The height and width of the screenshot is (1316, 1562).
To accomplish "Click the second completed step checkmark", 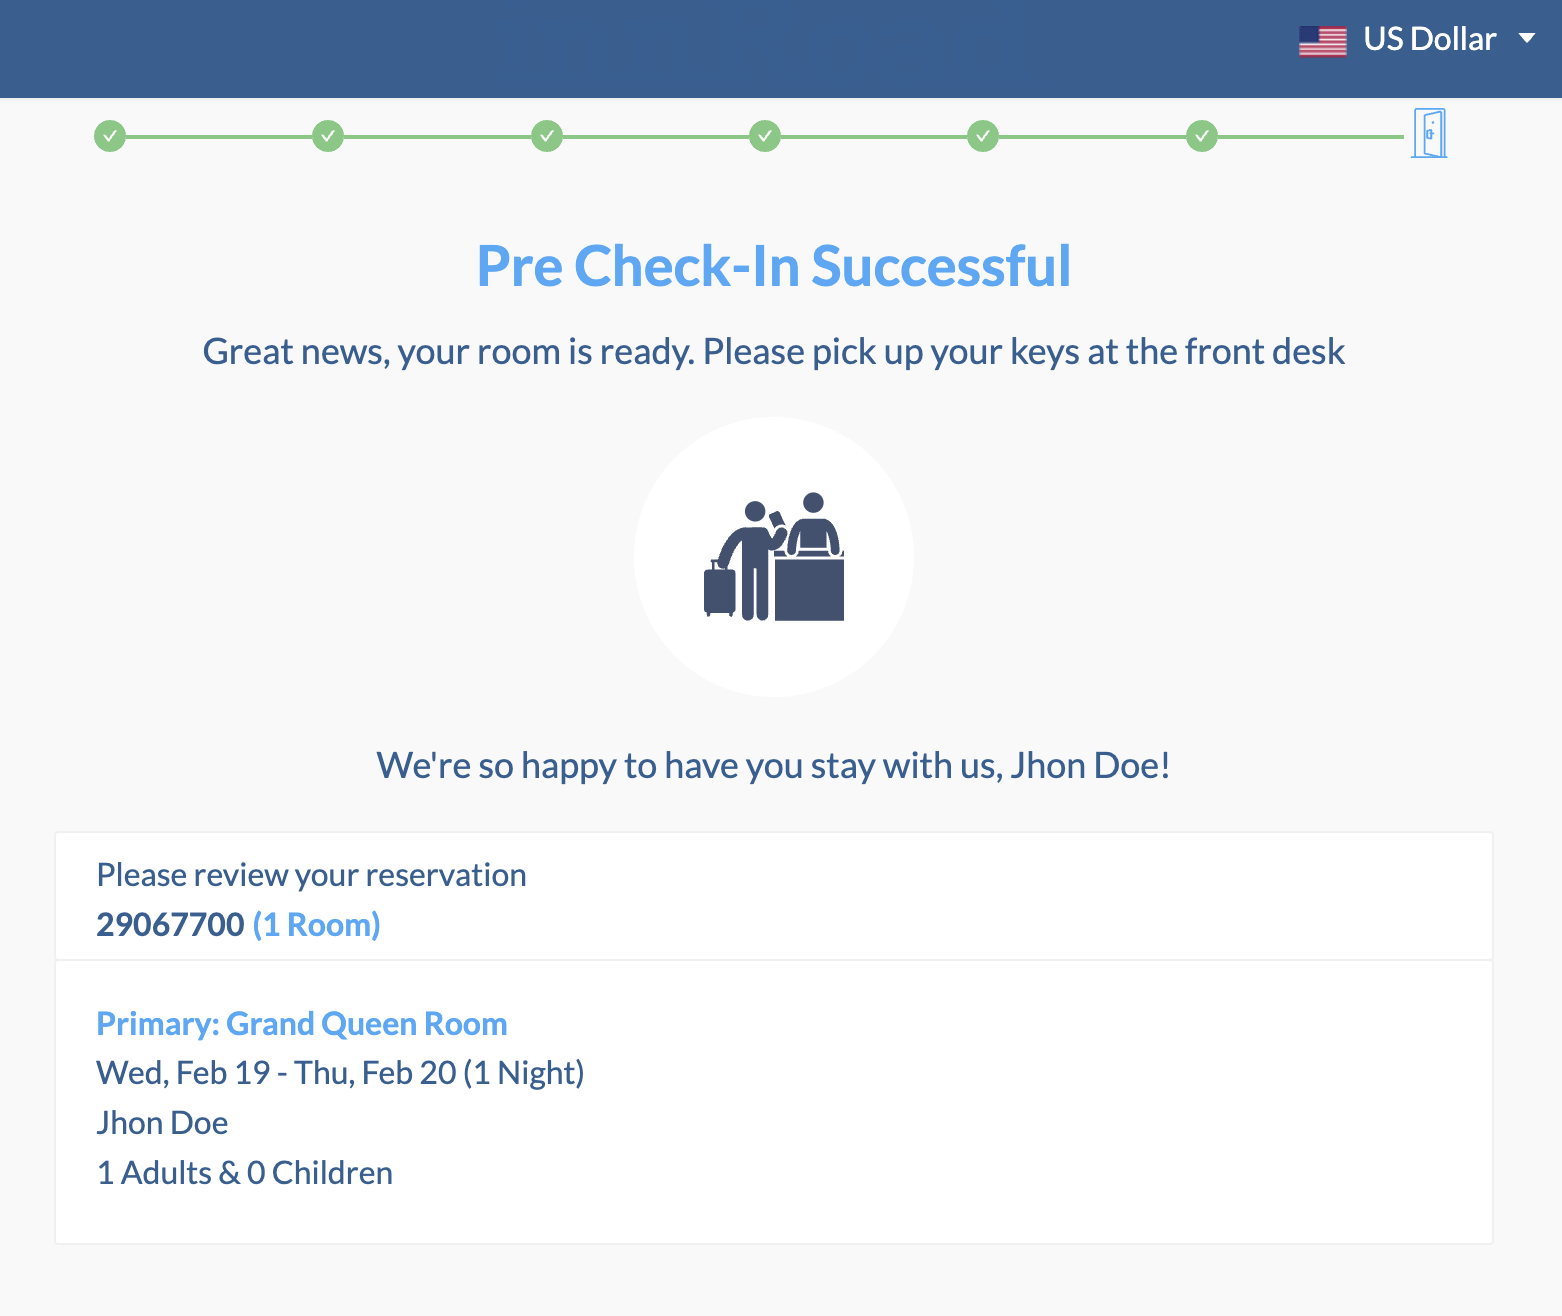I will (x=328, y=136).
